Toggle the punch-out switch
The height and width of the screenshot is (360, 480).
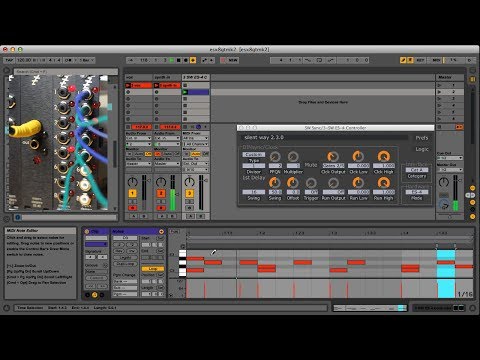point(331,60)
